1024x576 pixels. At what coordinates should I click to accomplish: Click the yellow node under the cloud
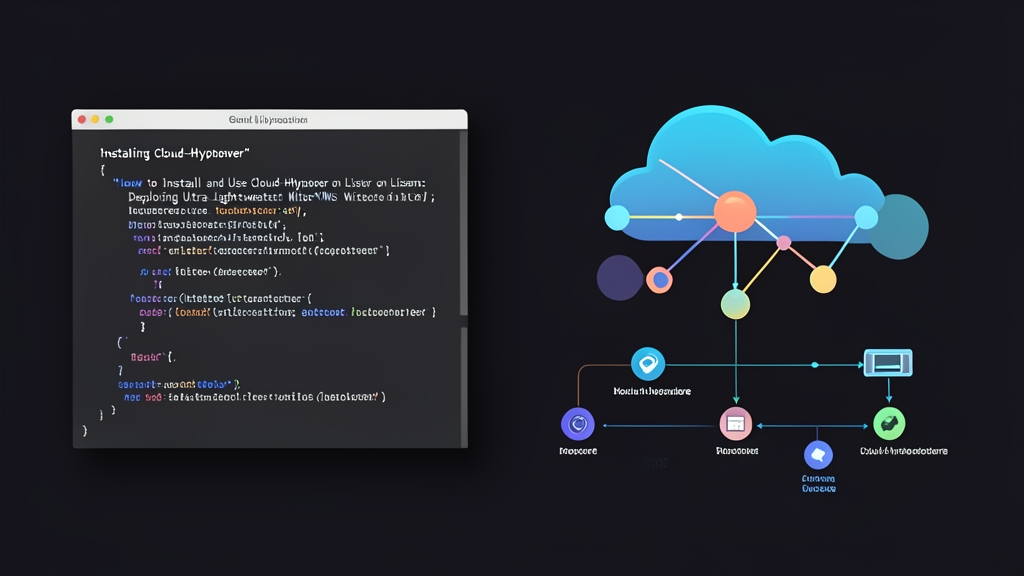pos(823,280)
